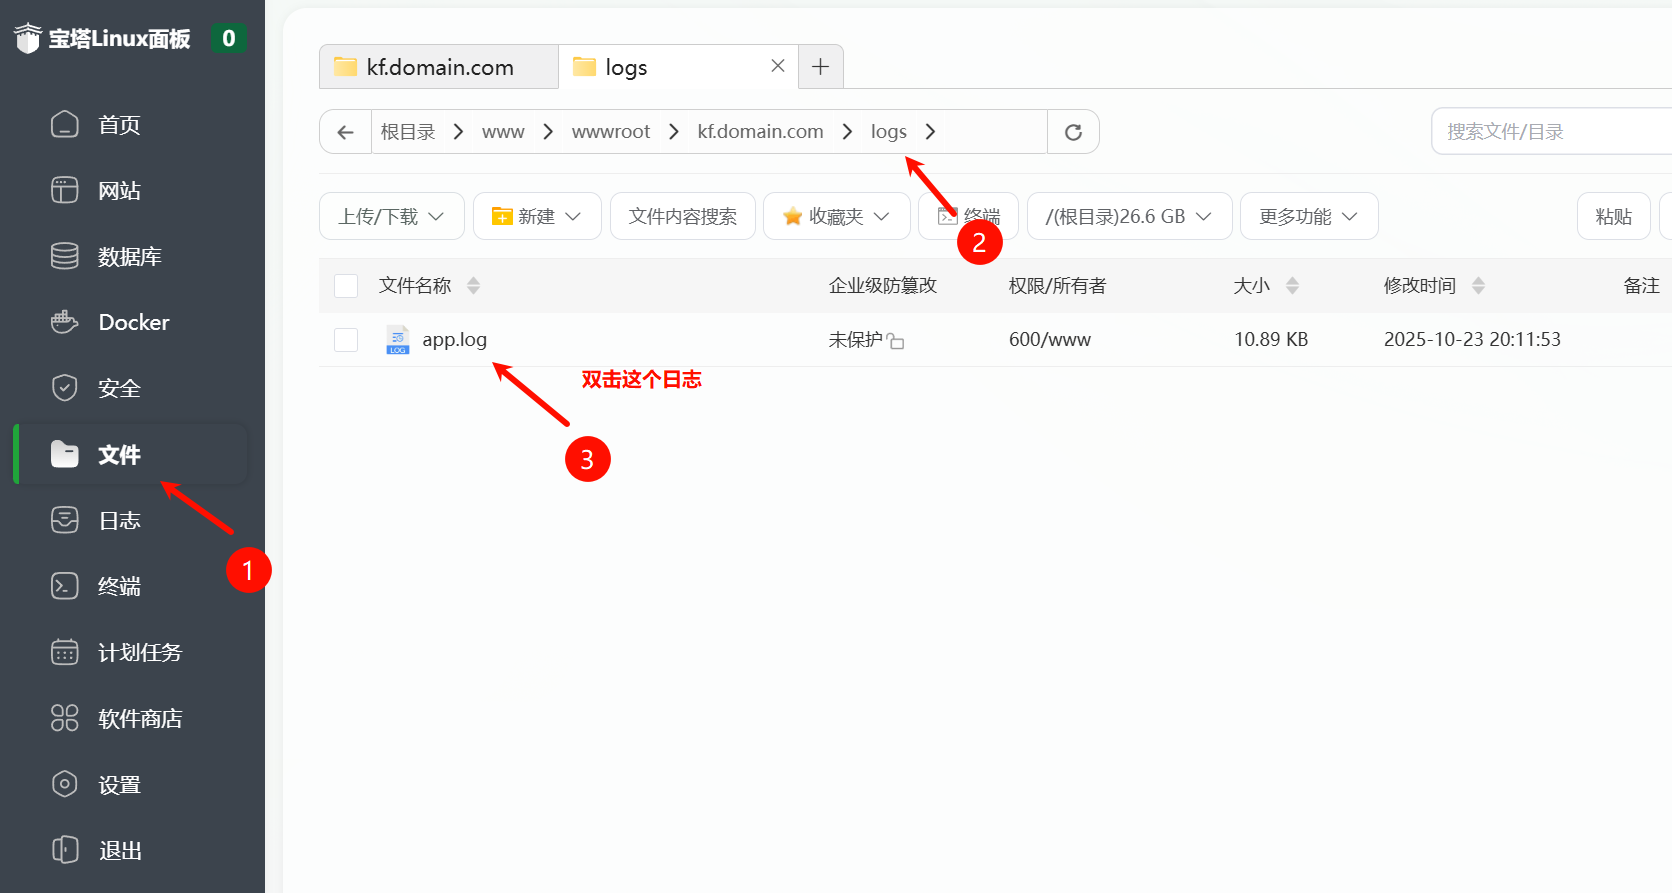This screenshot has height=893, width=1672.
Task: Close the logs tab
Action: point(777,66)
